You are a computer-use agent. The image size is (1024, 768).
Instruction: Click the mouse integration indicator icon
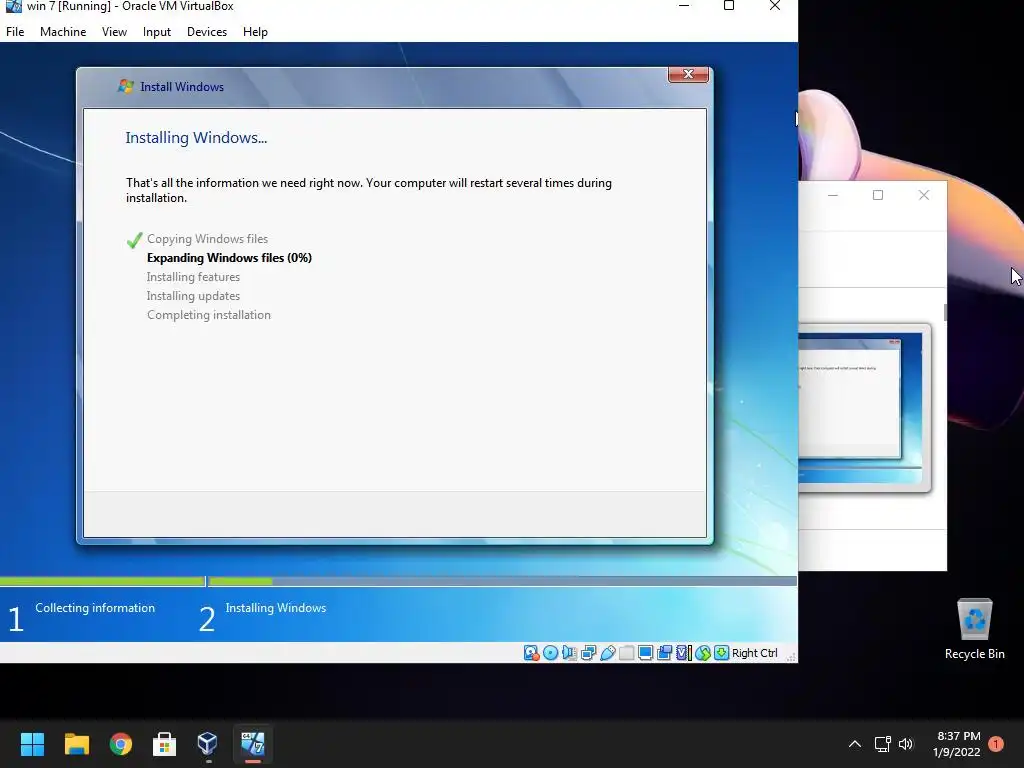(703, 653)
